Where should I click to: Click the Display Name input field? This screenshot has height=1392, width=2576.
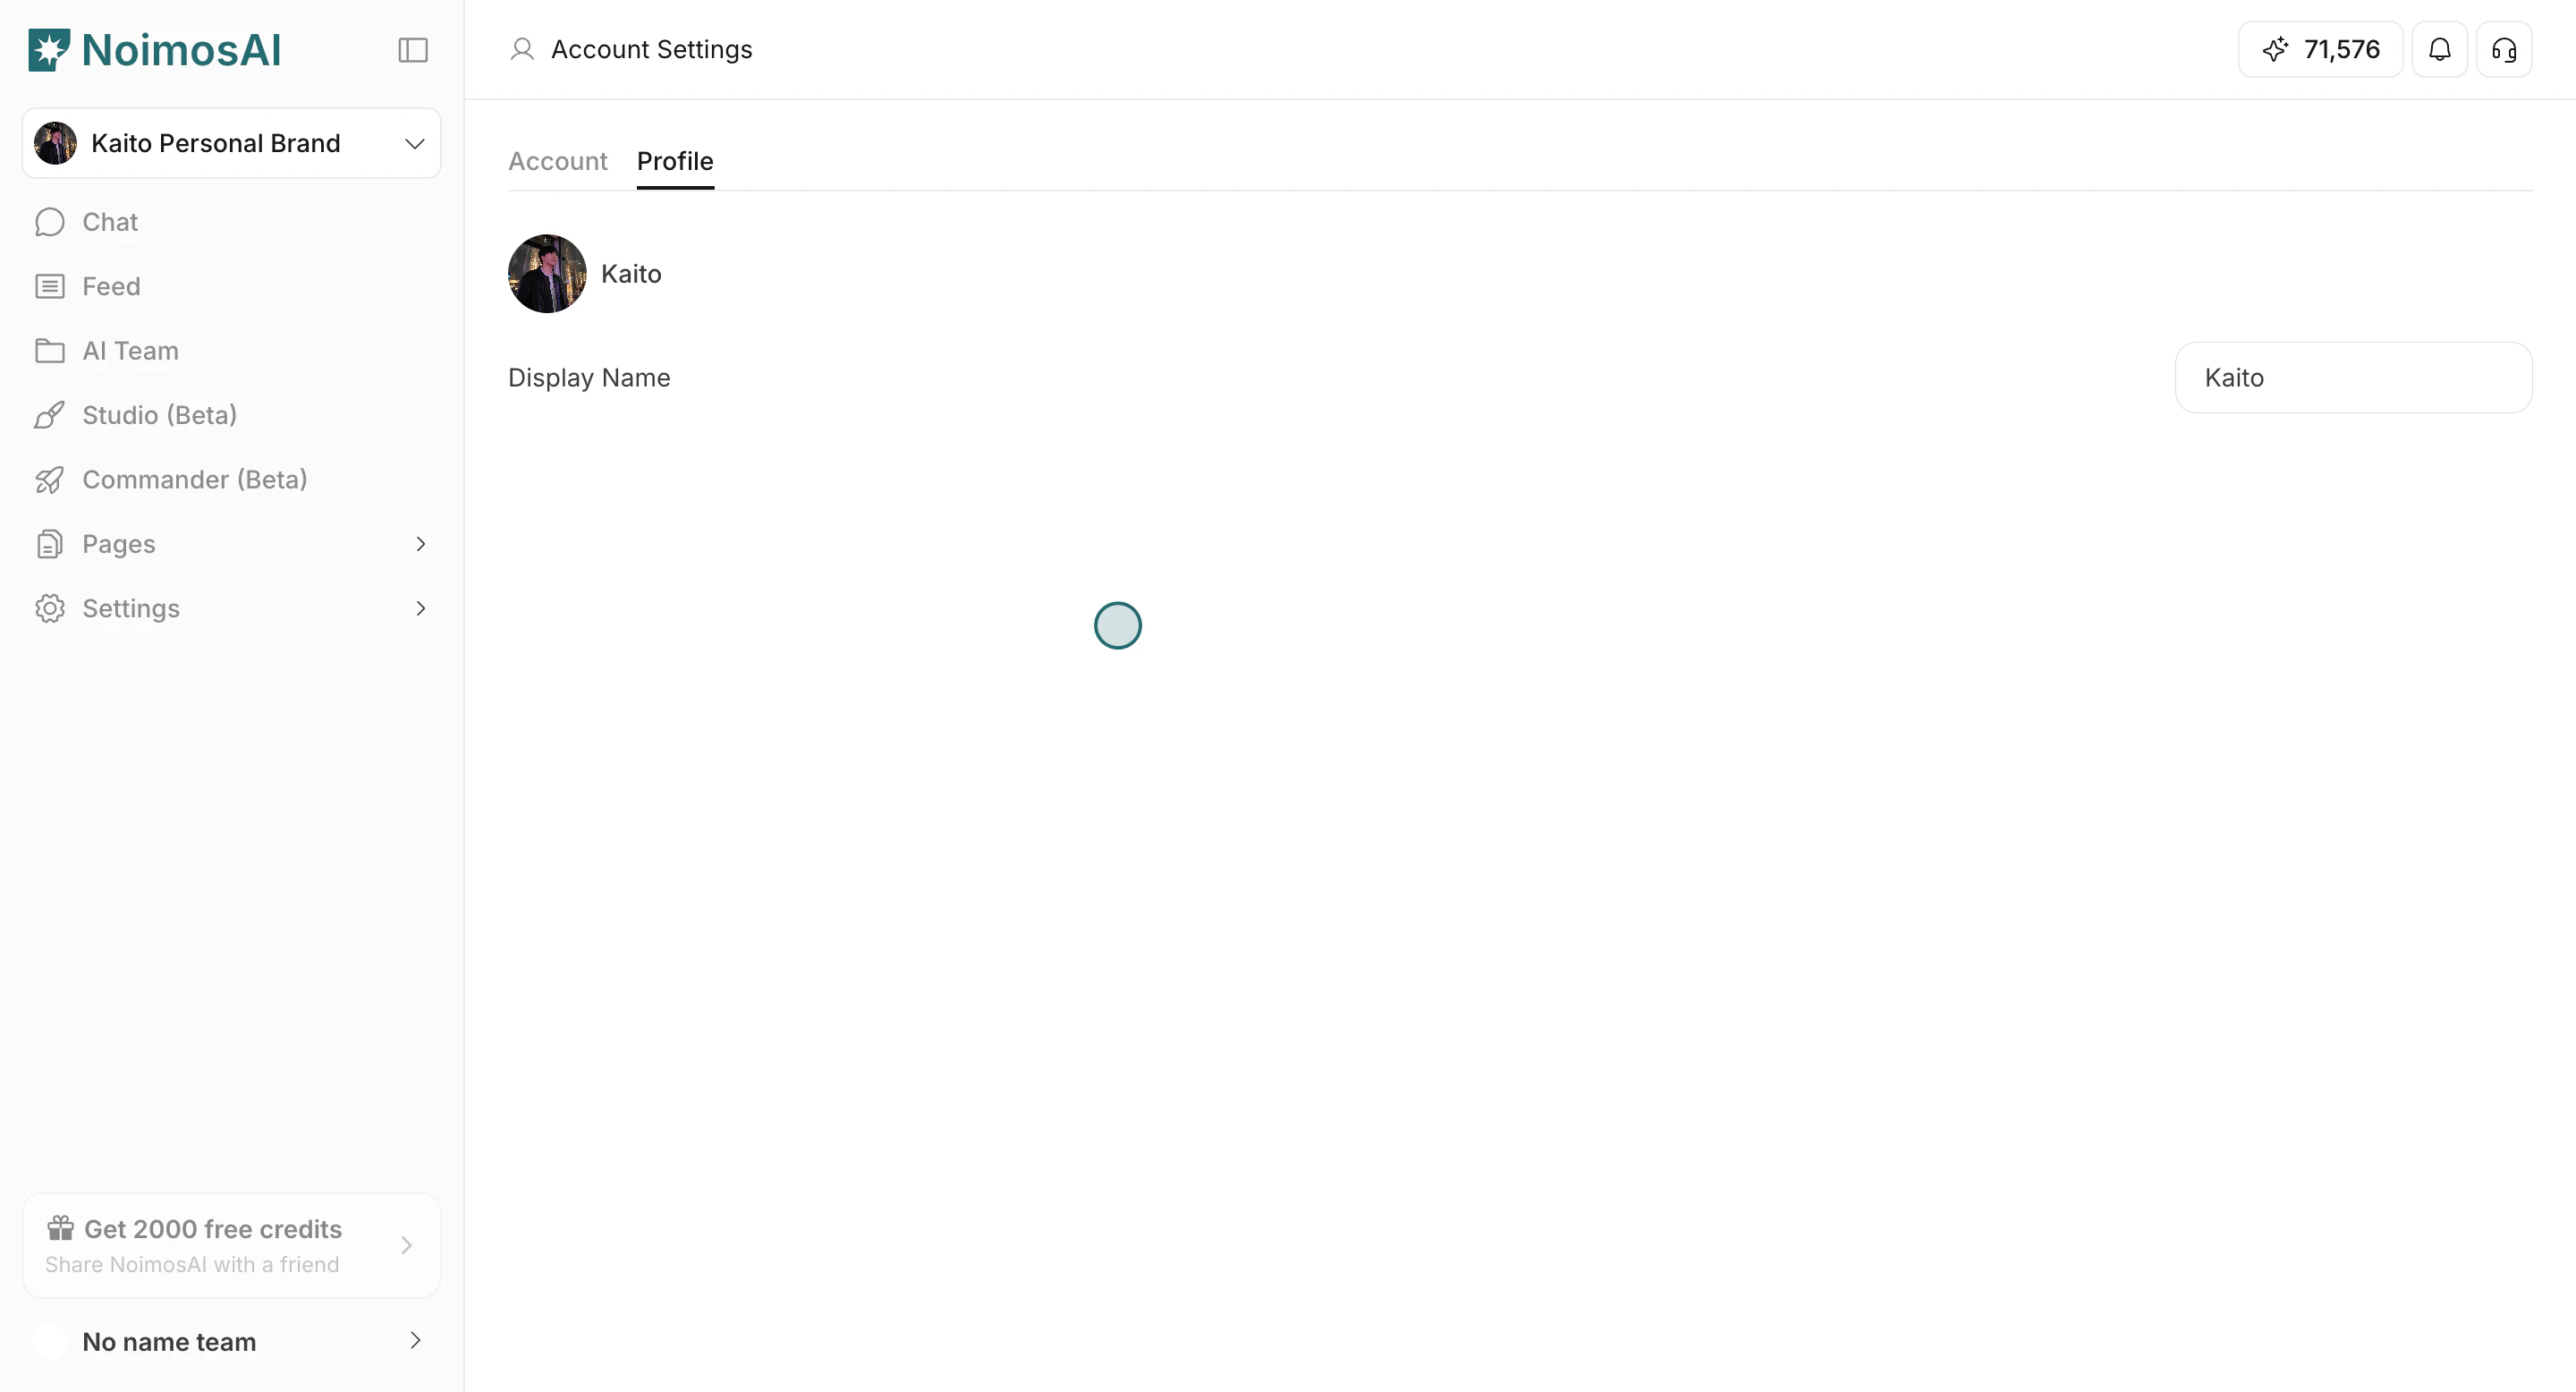click(2352, 378)
